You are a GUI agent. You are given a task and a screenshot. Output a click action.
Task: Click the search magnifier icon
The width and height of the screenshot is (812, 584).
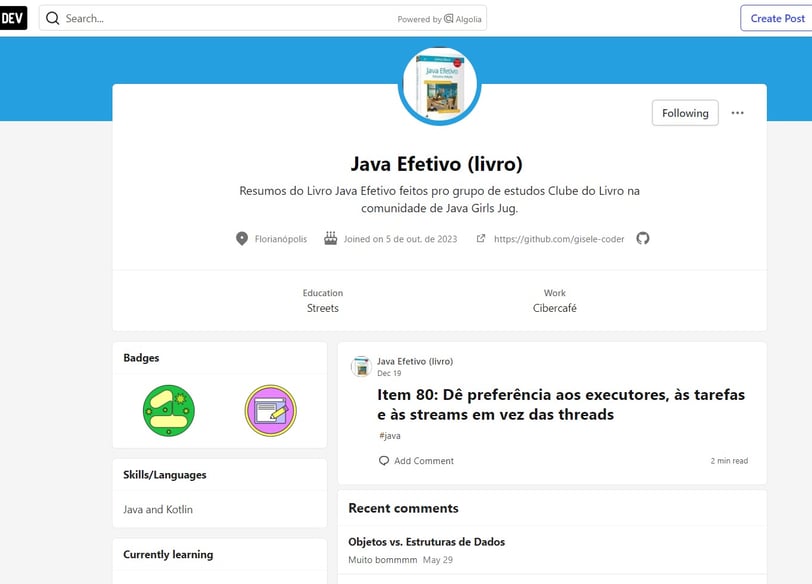52,19
